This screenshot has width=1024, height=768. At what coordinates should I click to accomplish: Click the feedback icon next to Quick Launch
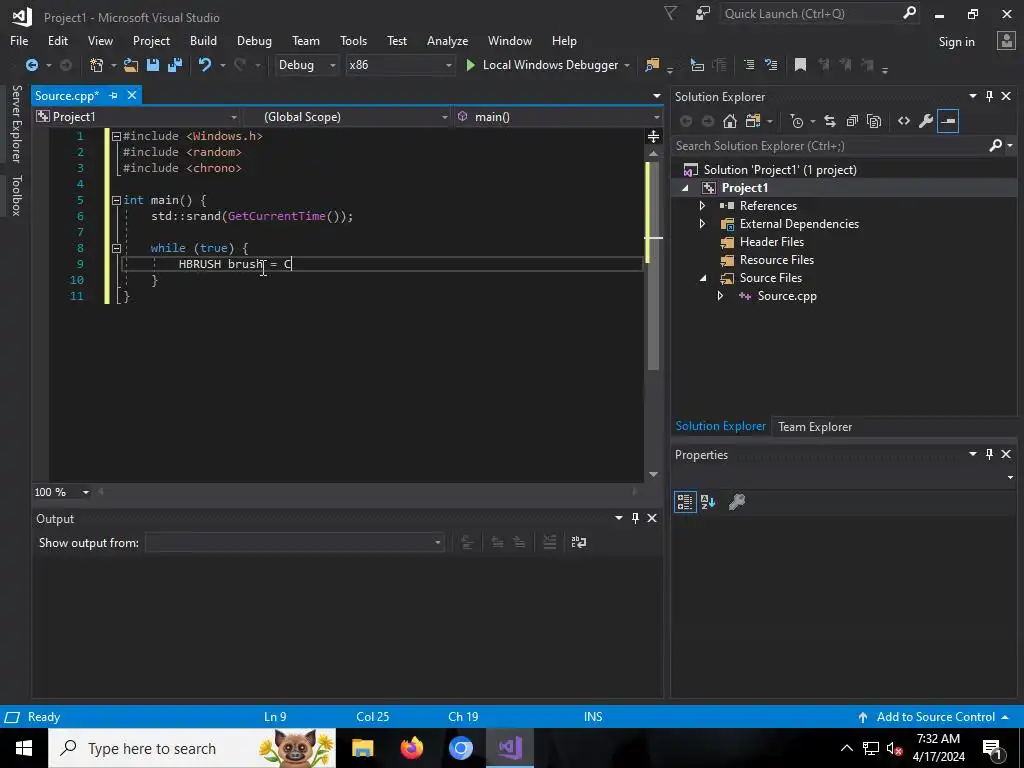703,13
